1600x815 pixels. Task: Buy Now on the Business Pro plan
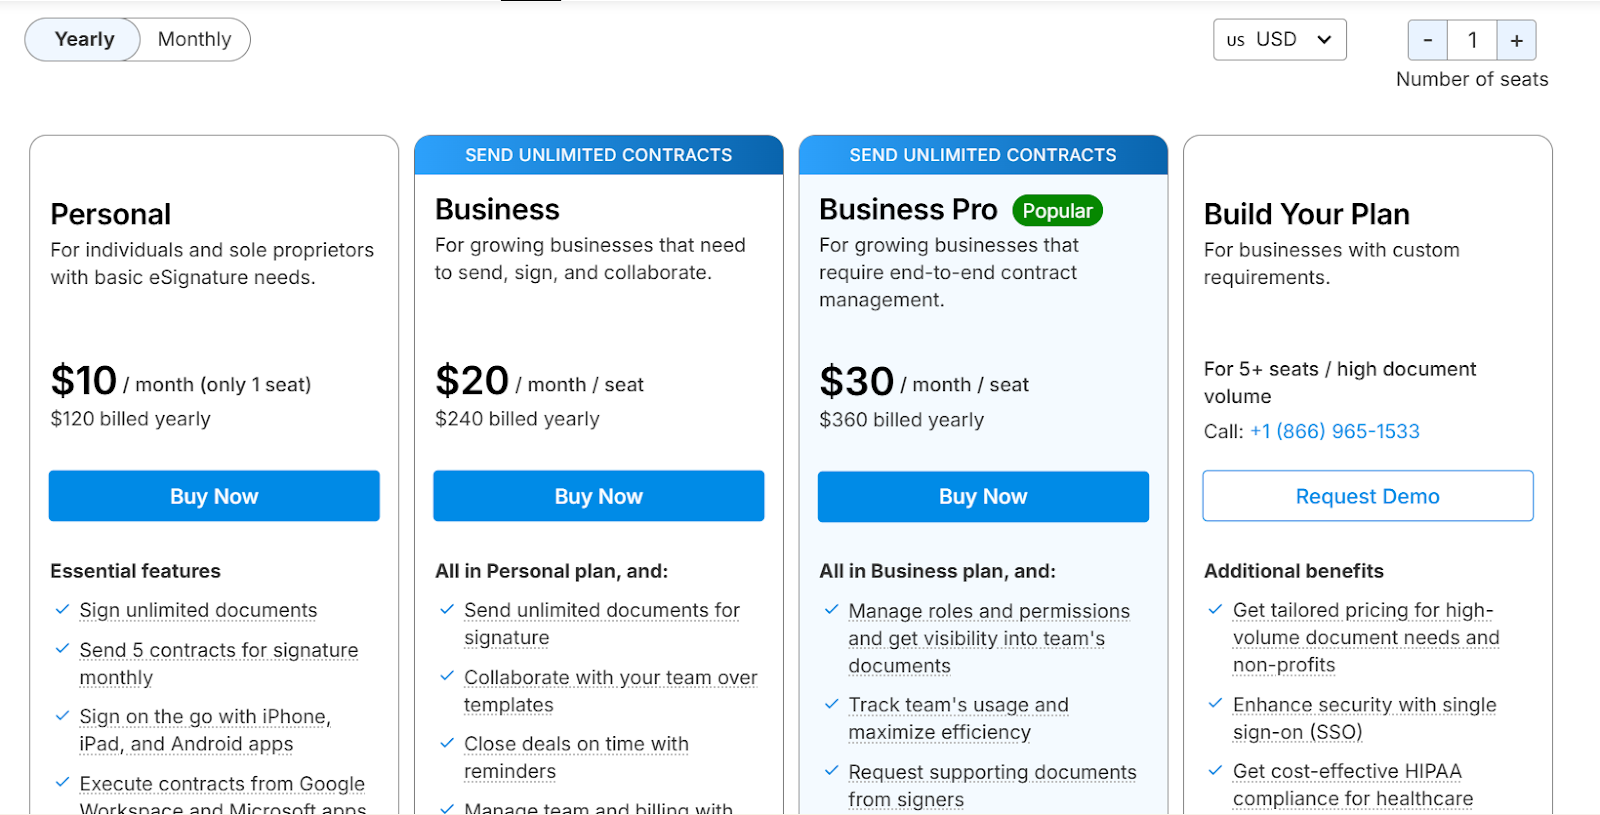point(982,496)
